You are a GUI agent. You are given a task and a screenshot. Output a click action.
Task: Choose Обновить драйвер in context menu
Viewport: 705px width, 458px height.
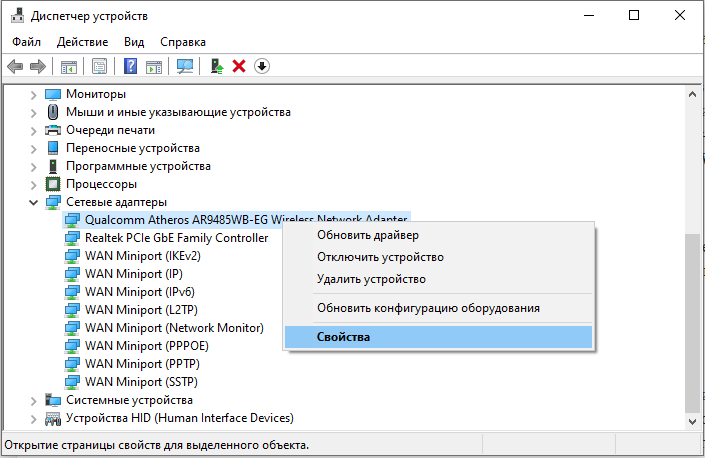coord(438,235)
